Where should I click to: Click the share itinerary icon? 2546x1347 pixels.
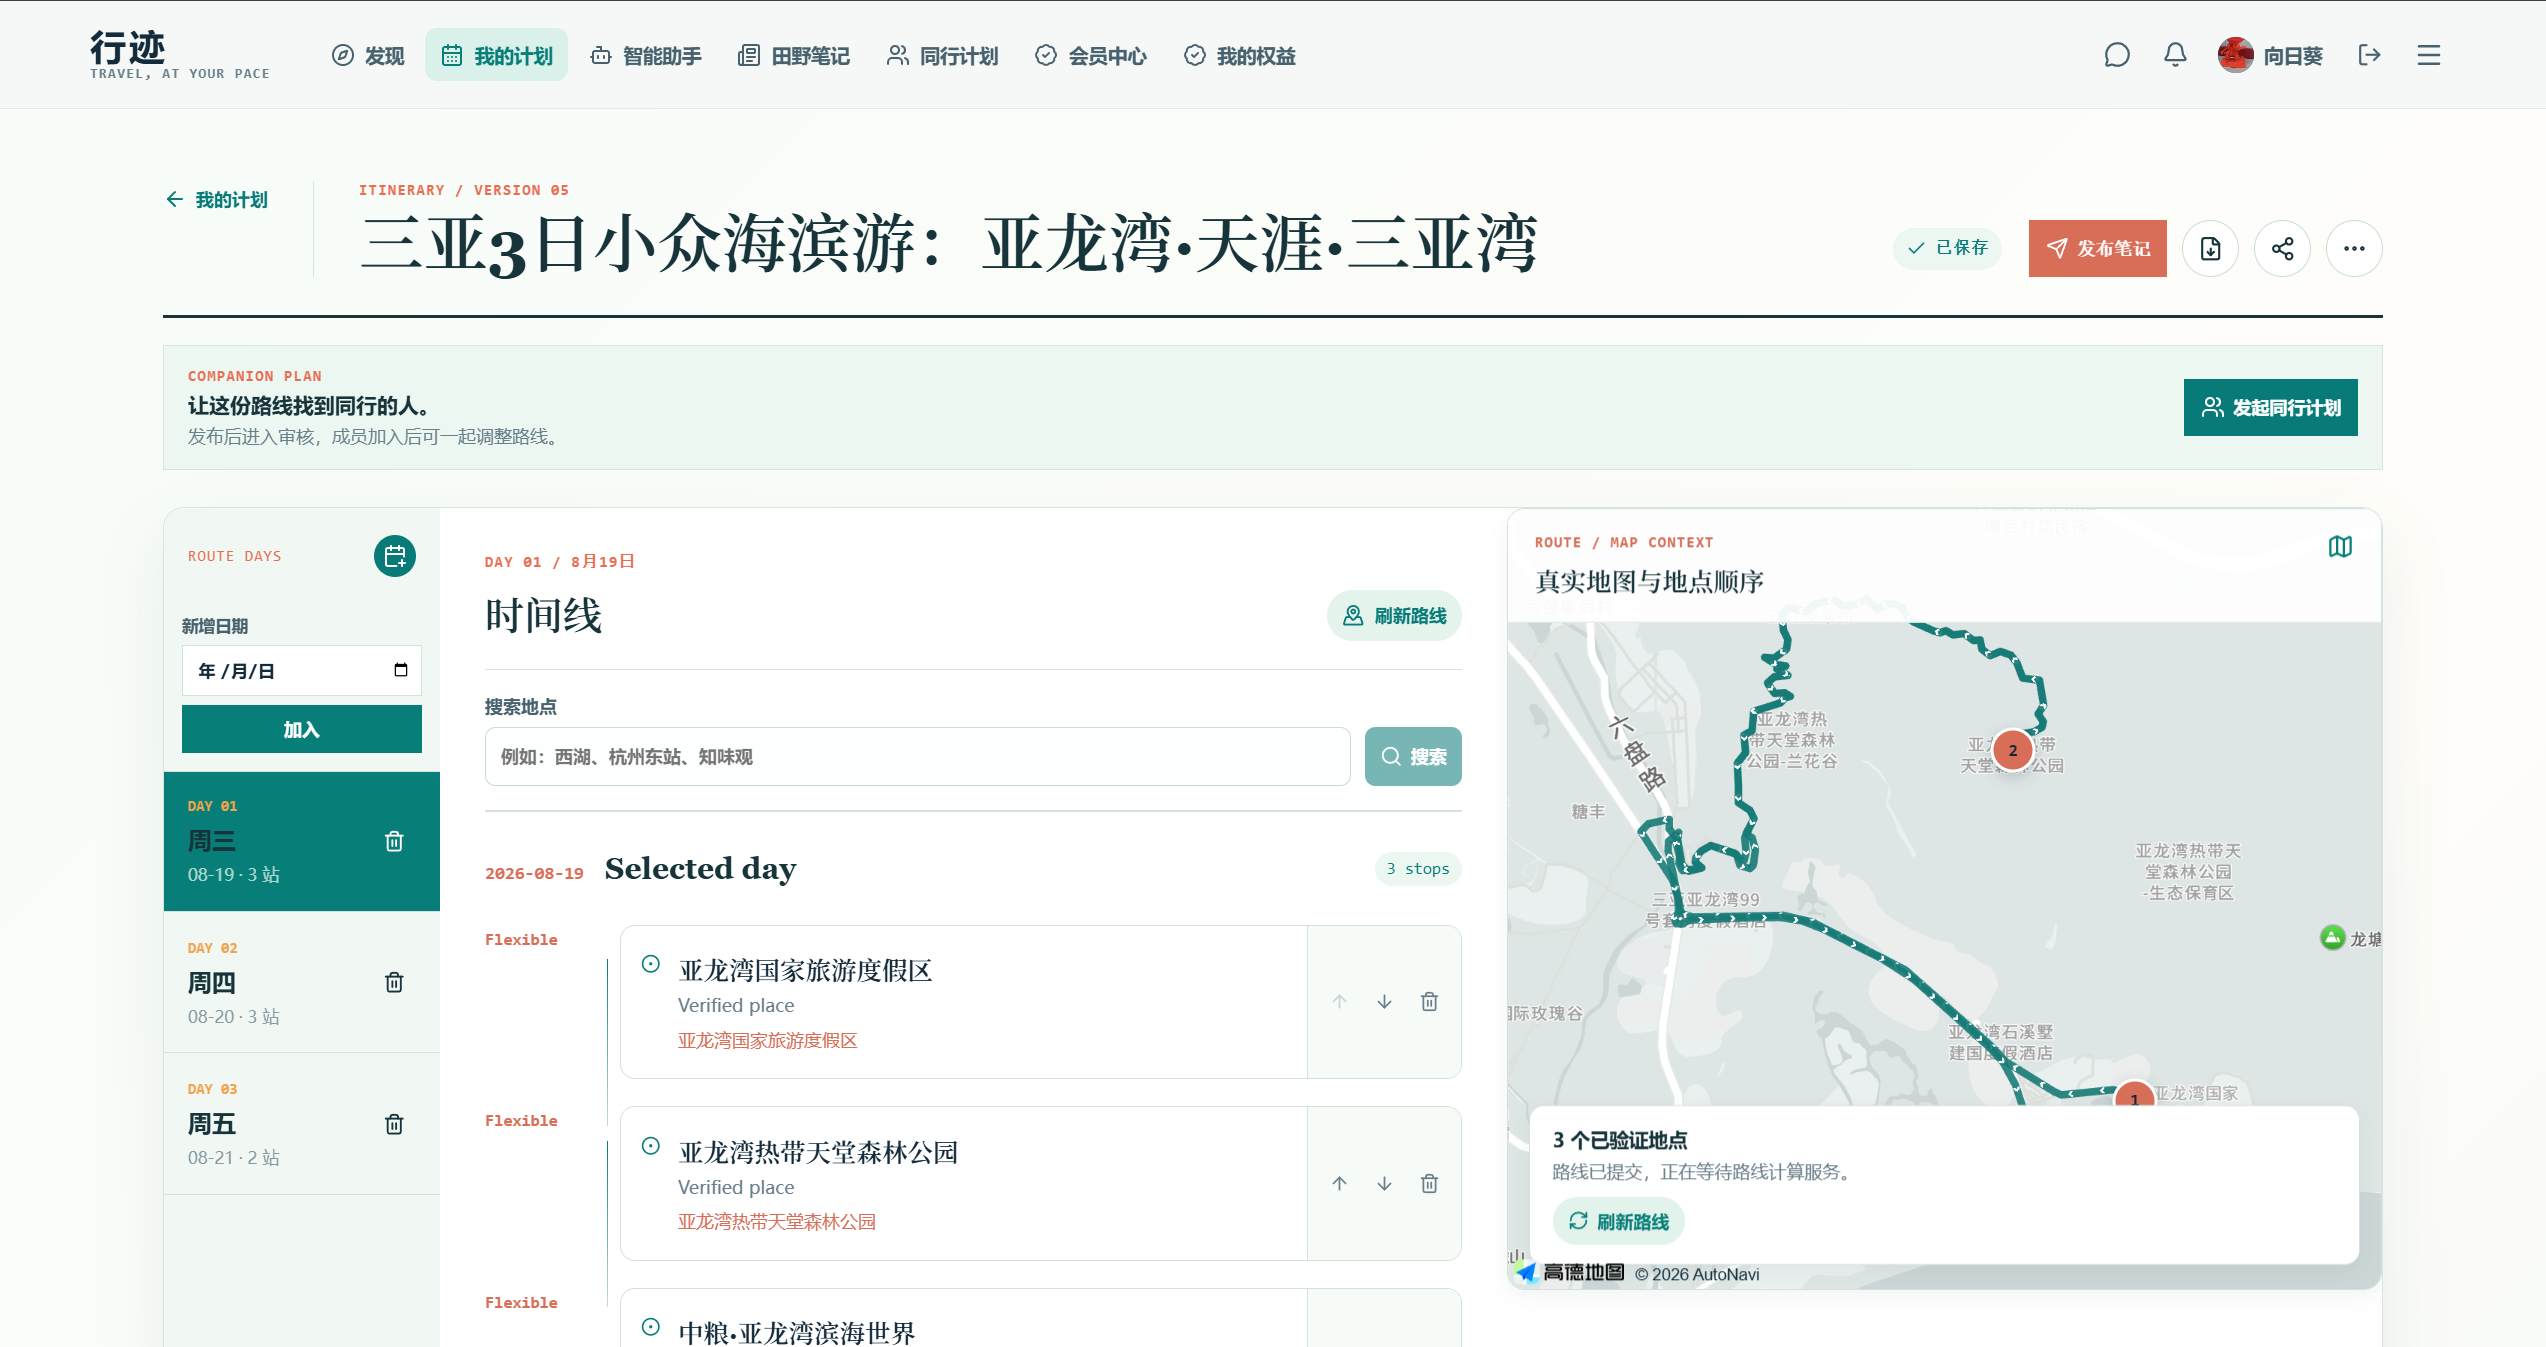(x=2282, y=248)
